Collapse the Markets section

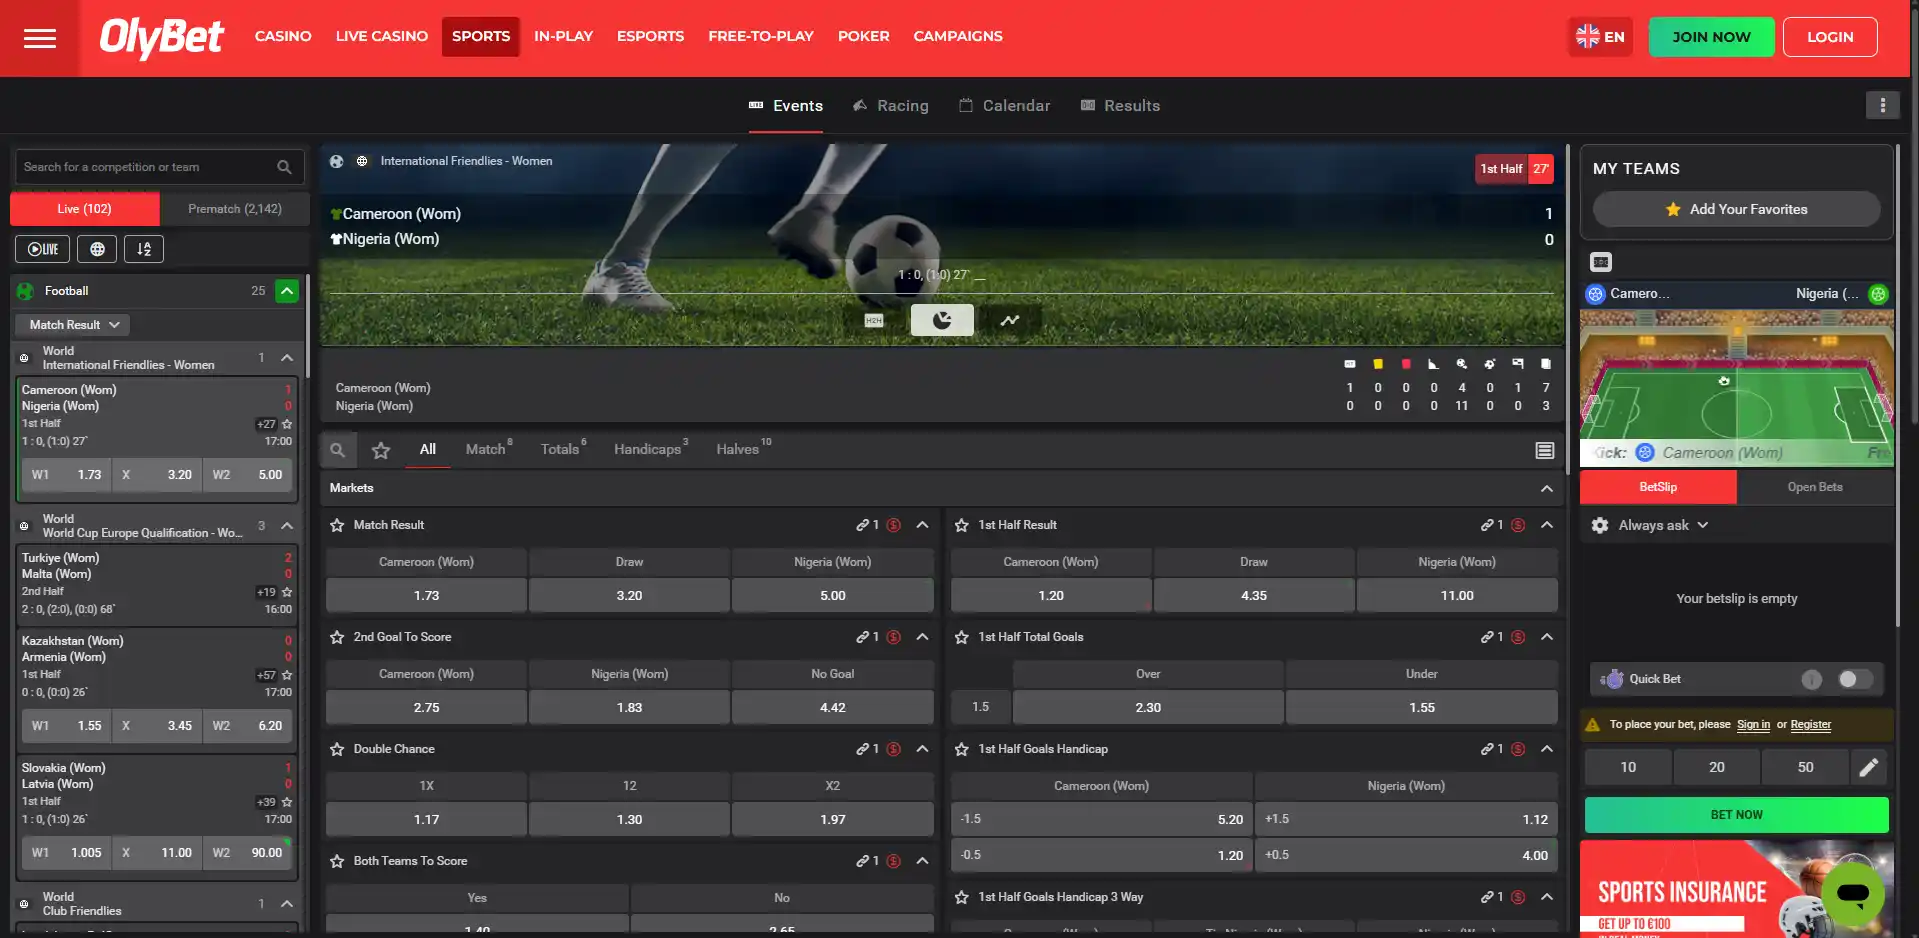[1546, 488]
